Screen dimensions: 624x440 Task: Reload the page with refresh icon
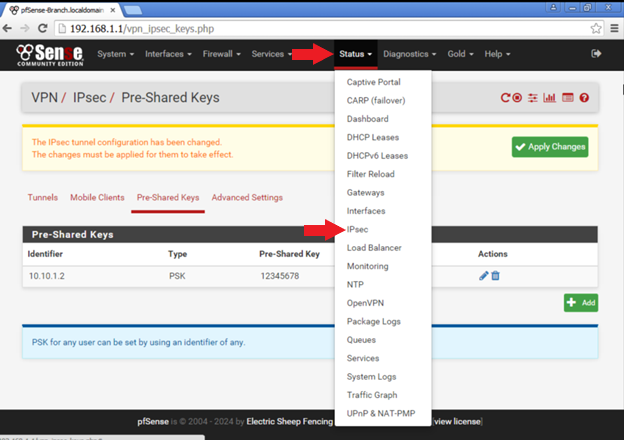(43, 28)
